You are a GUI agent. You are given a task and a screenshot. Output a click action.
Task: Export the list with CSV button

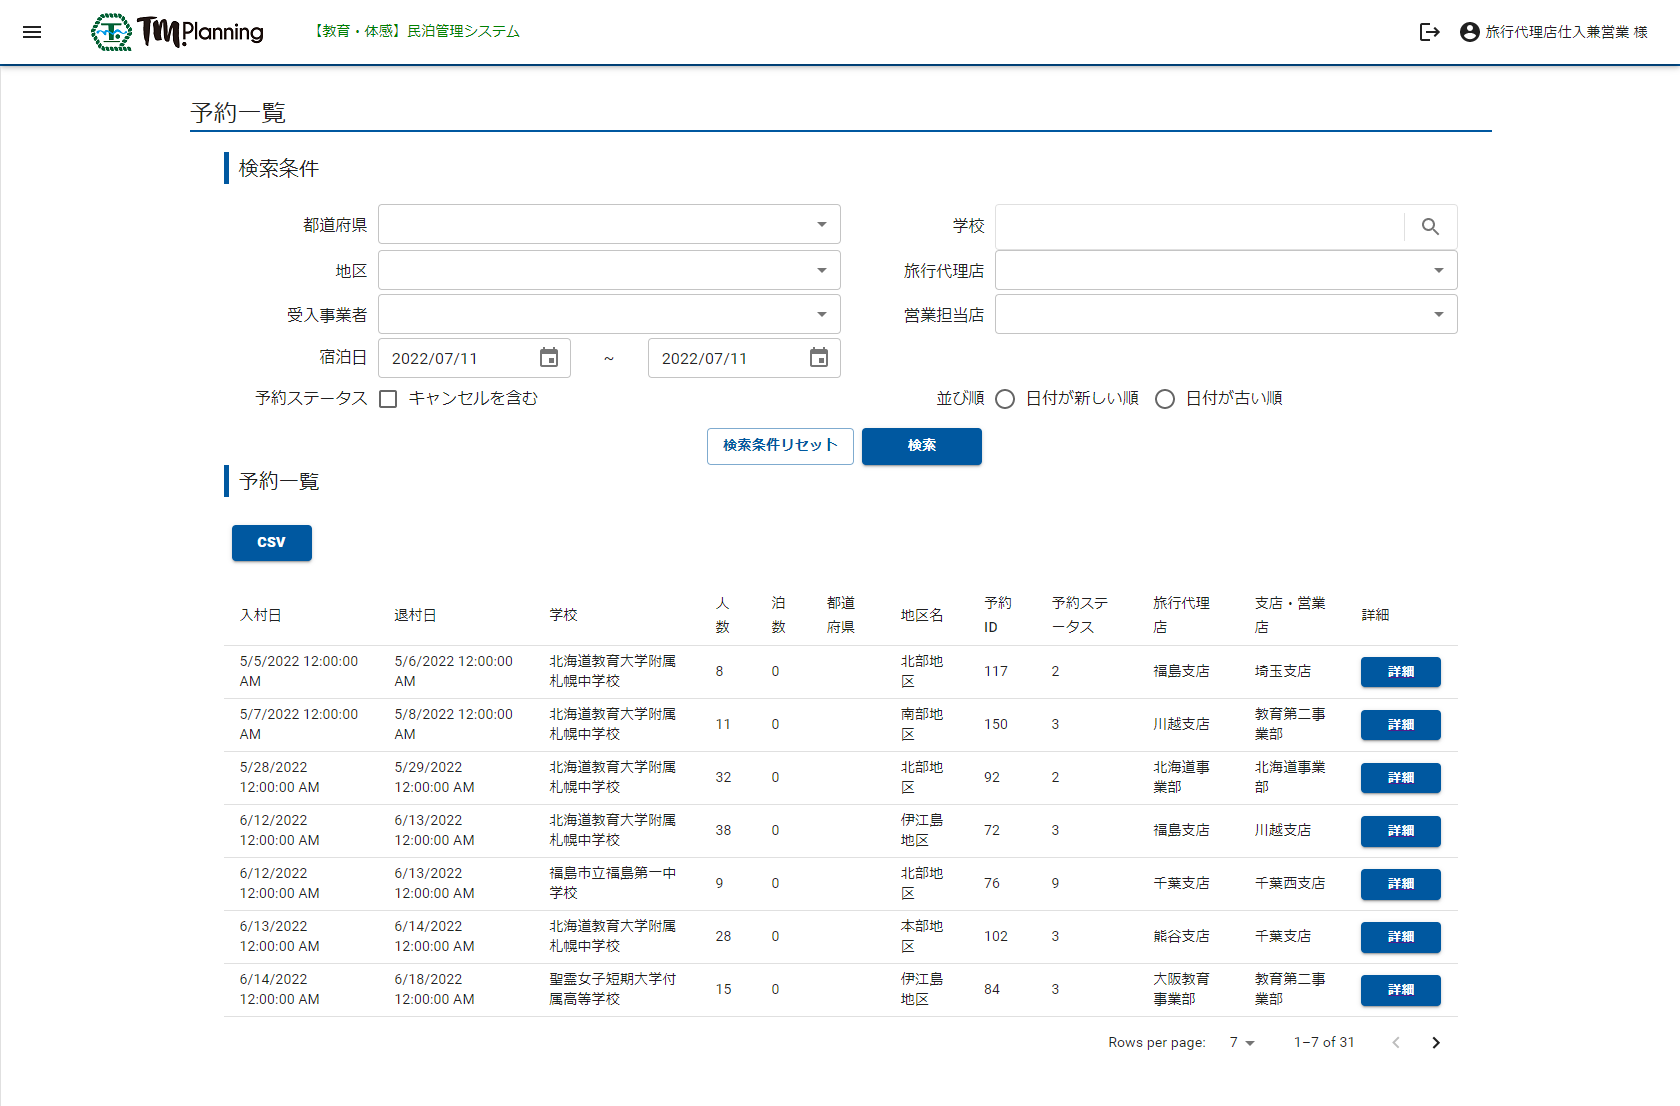pos(271,543)
